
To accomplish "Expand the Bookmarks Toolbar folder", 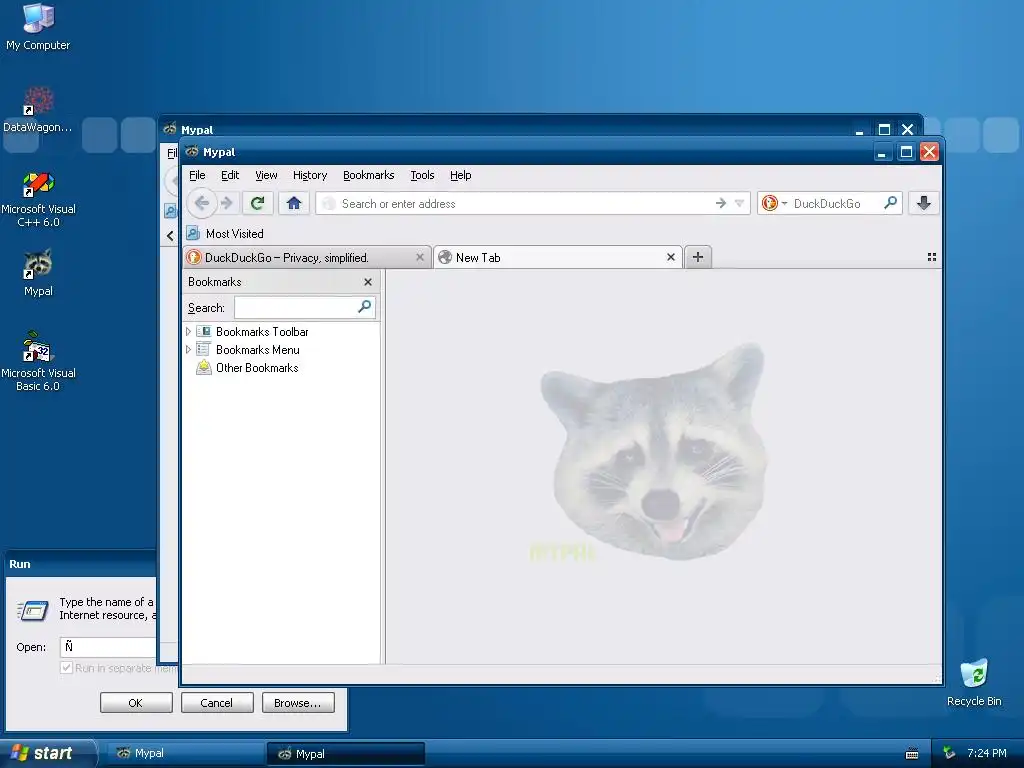I will 189,331.
